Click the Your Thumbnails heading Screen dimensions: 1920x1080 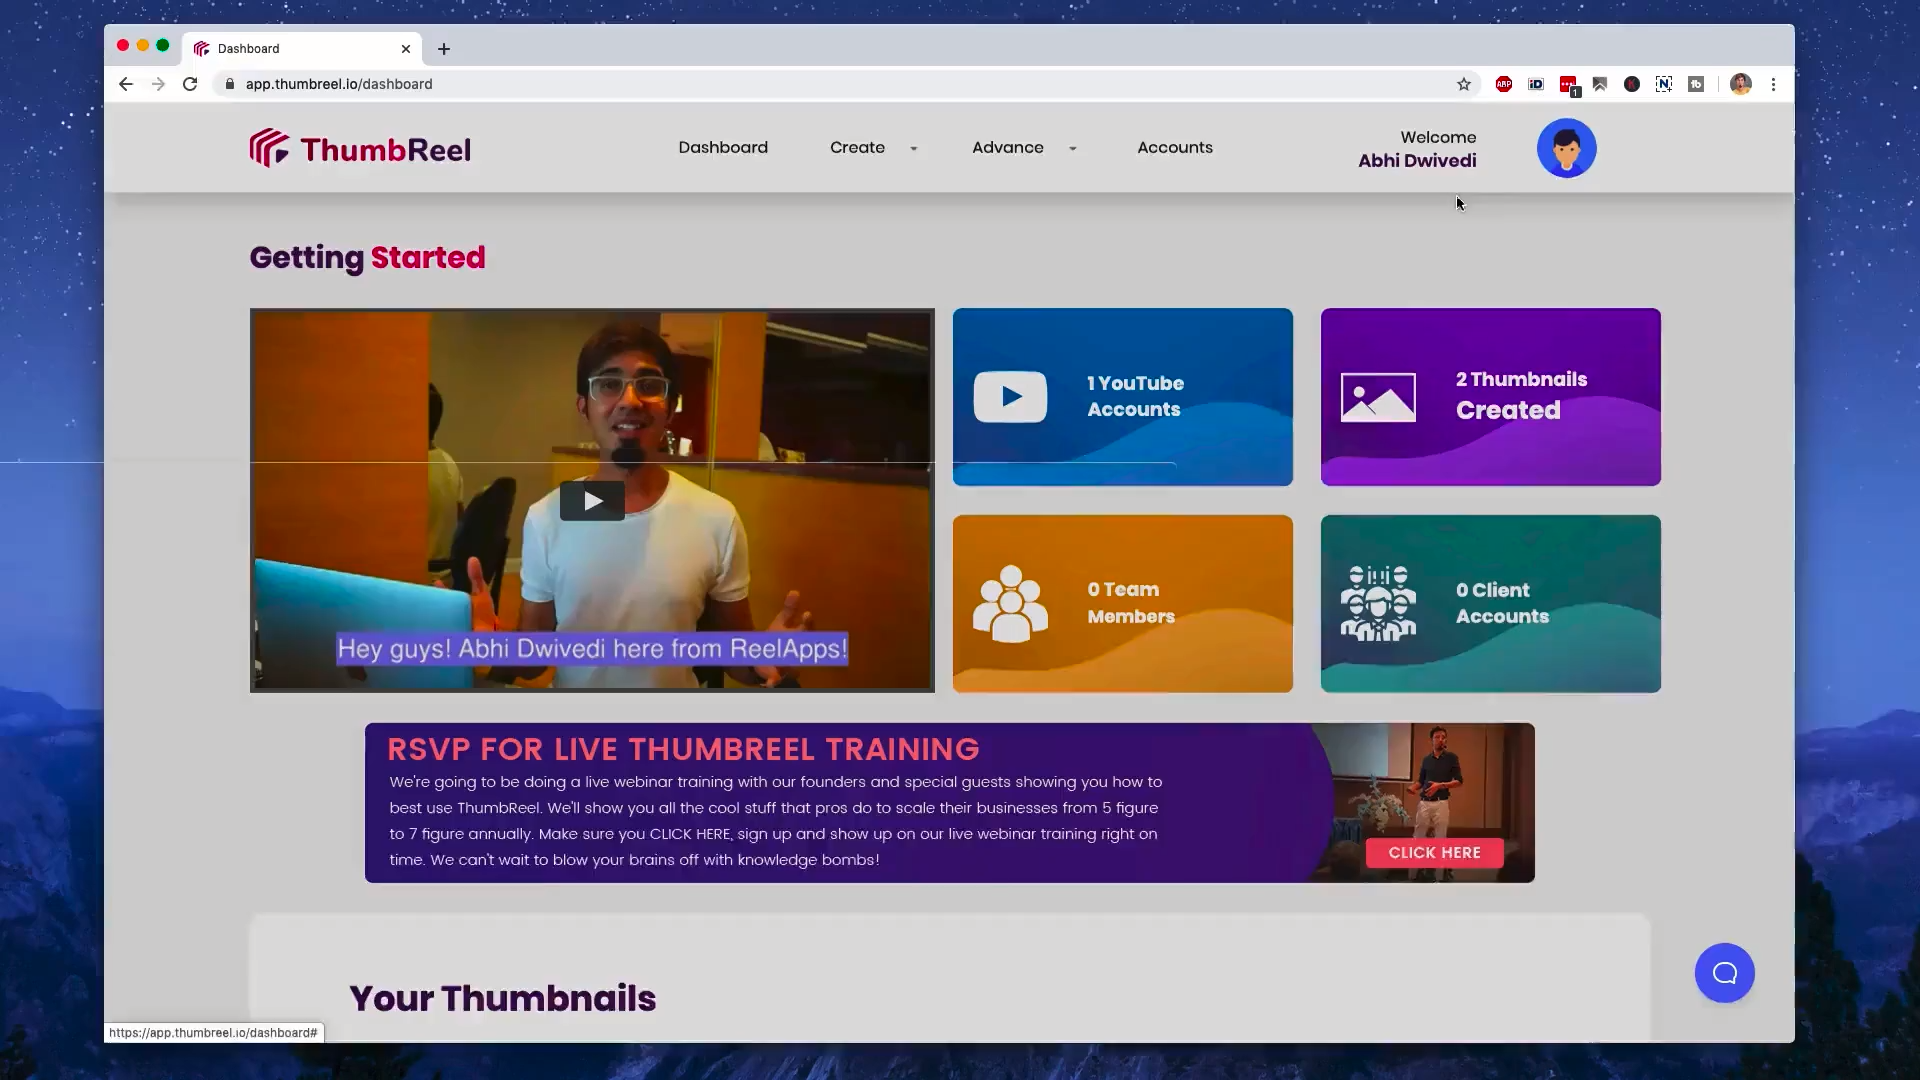pos(502,998)
